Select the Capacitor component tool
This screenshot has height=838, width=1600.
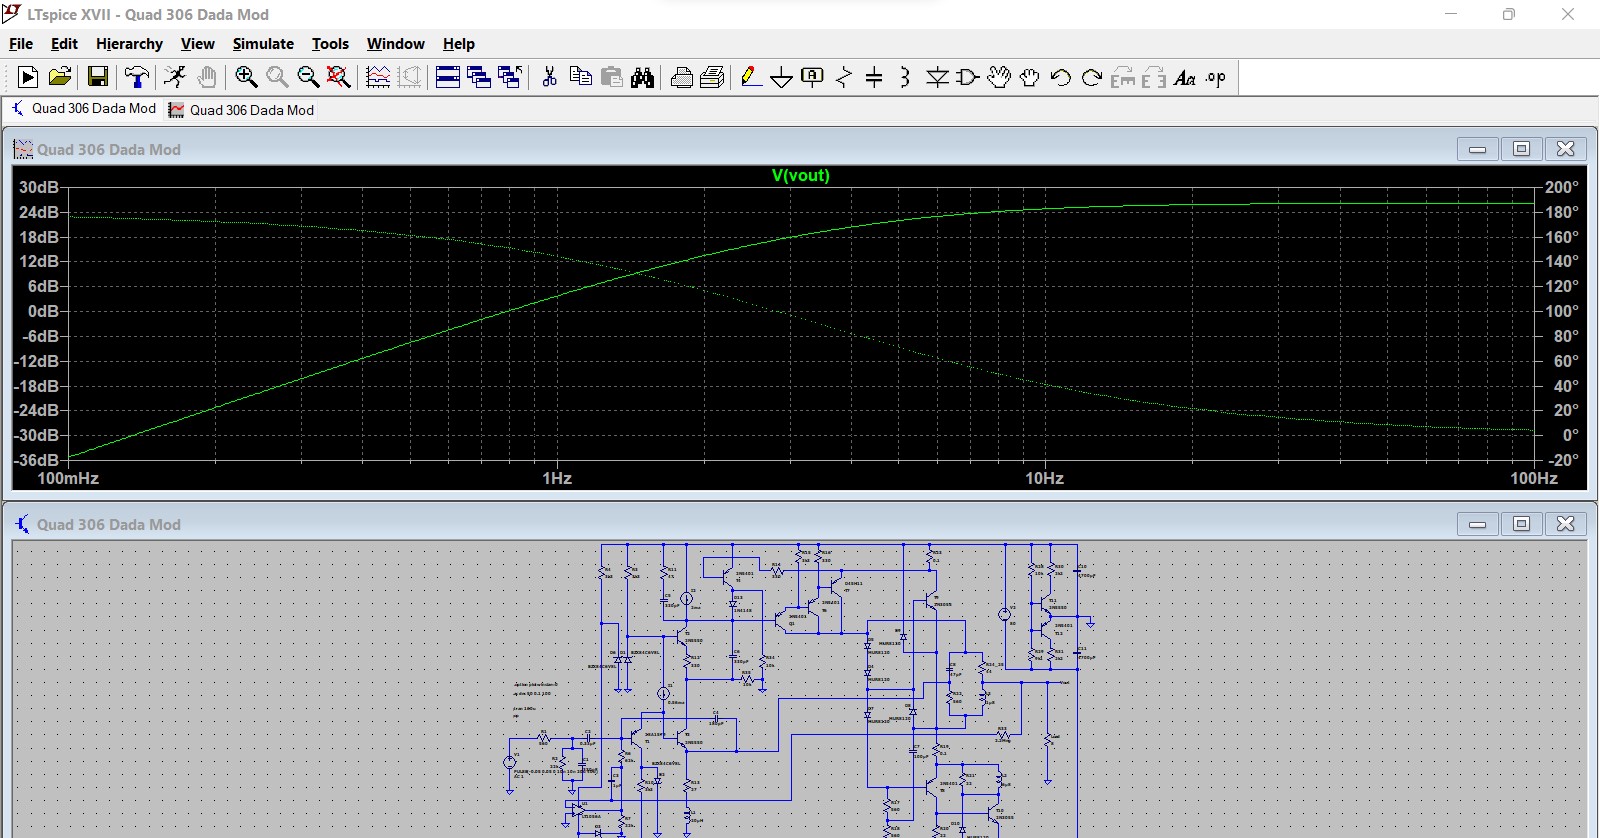click(x=874, y=77)
